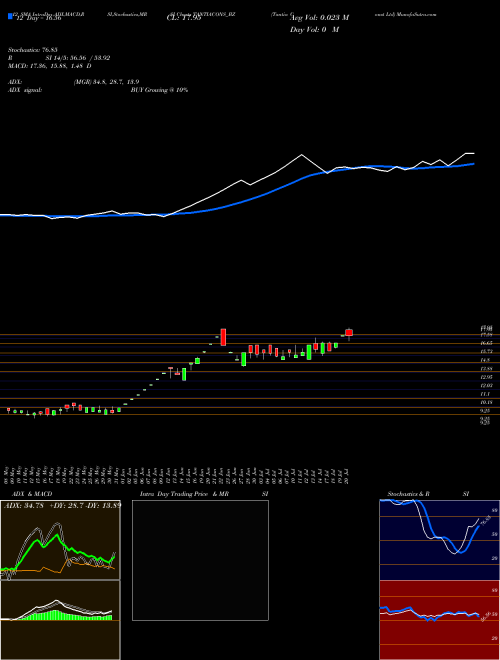Click the 'Stochastics & R' panel title
Viewport: 500px width, 660px height.
click(409, 494)
